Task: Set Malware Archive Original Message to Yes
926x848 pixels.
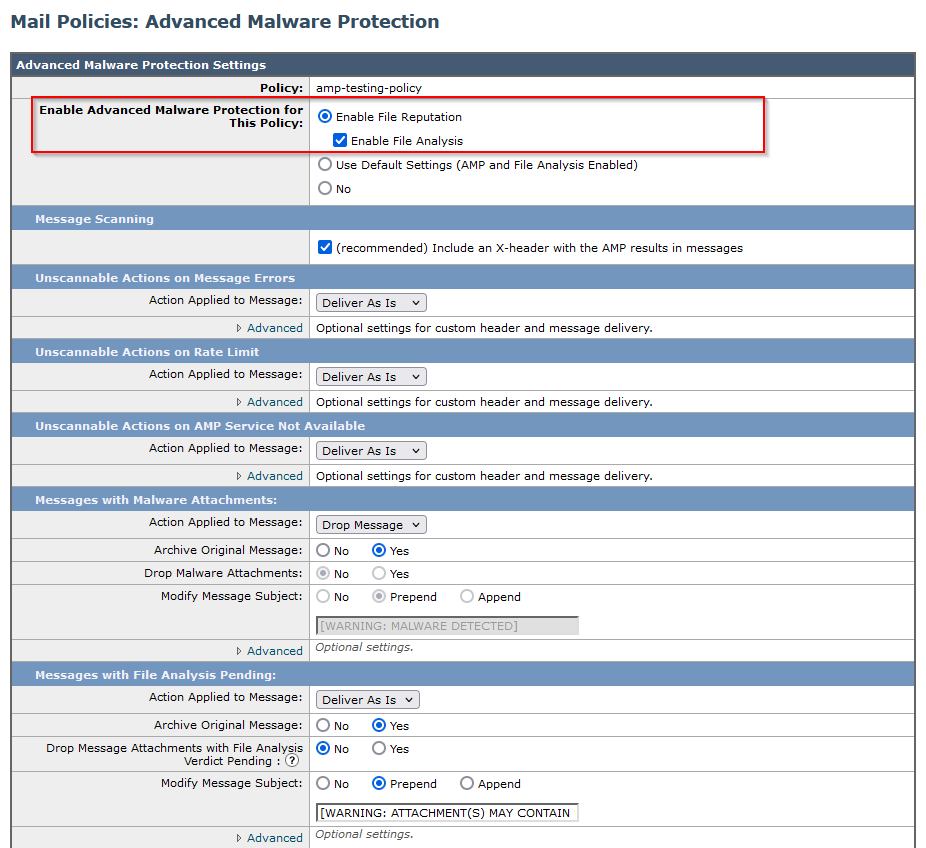Action: coord(379,550)
